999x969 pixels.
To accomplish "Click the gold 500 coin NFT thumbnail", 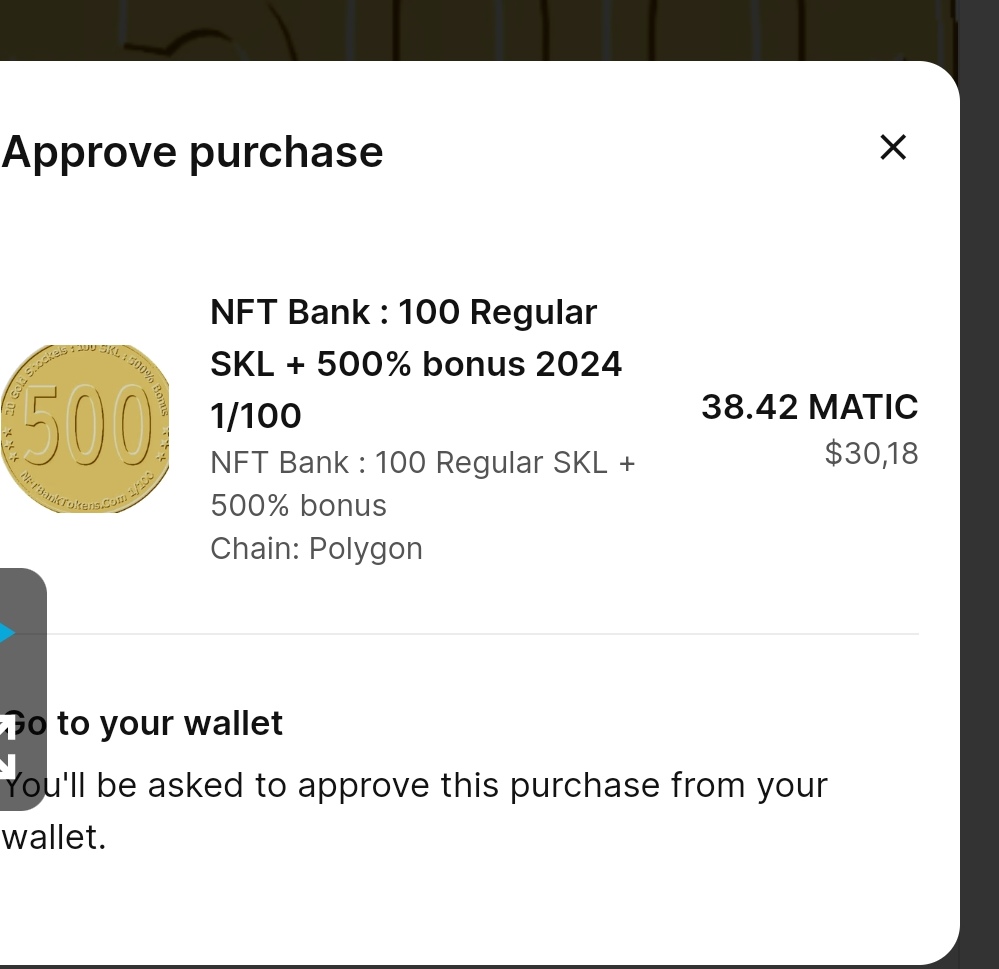I will pyautogui.click(x=84, y=427).
